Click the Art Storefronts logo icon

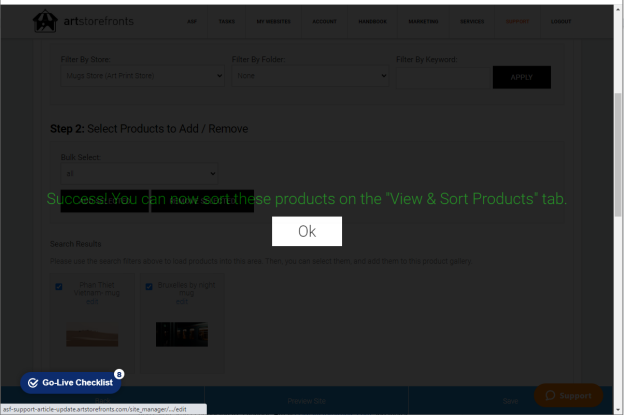tap(45, 21)
